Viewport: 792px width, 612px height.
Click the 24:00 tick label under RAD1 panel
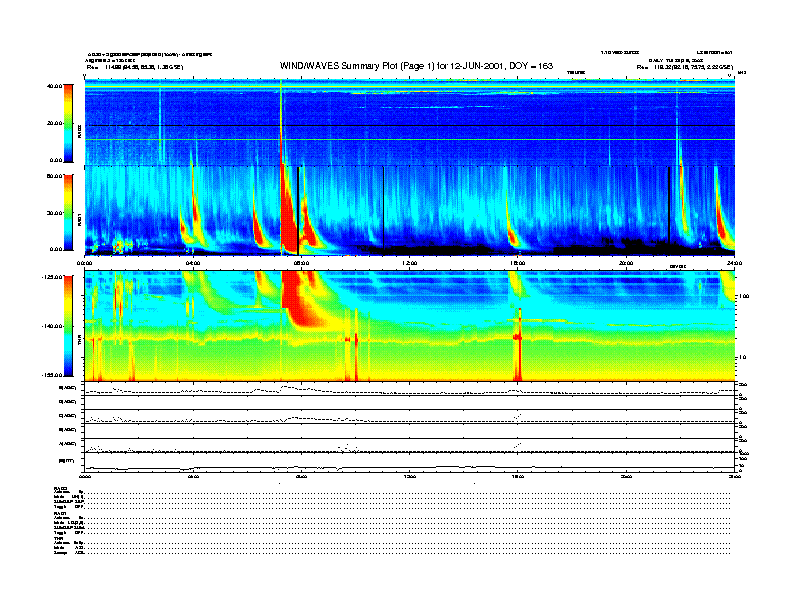click(x=734, y=263)
